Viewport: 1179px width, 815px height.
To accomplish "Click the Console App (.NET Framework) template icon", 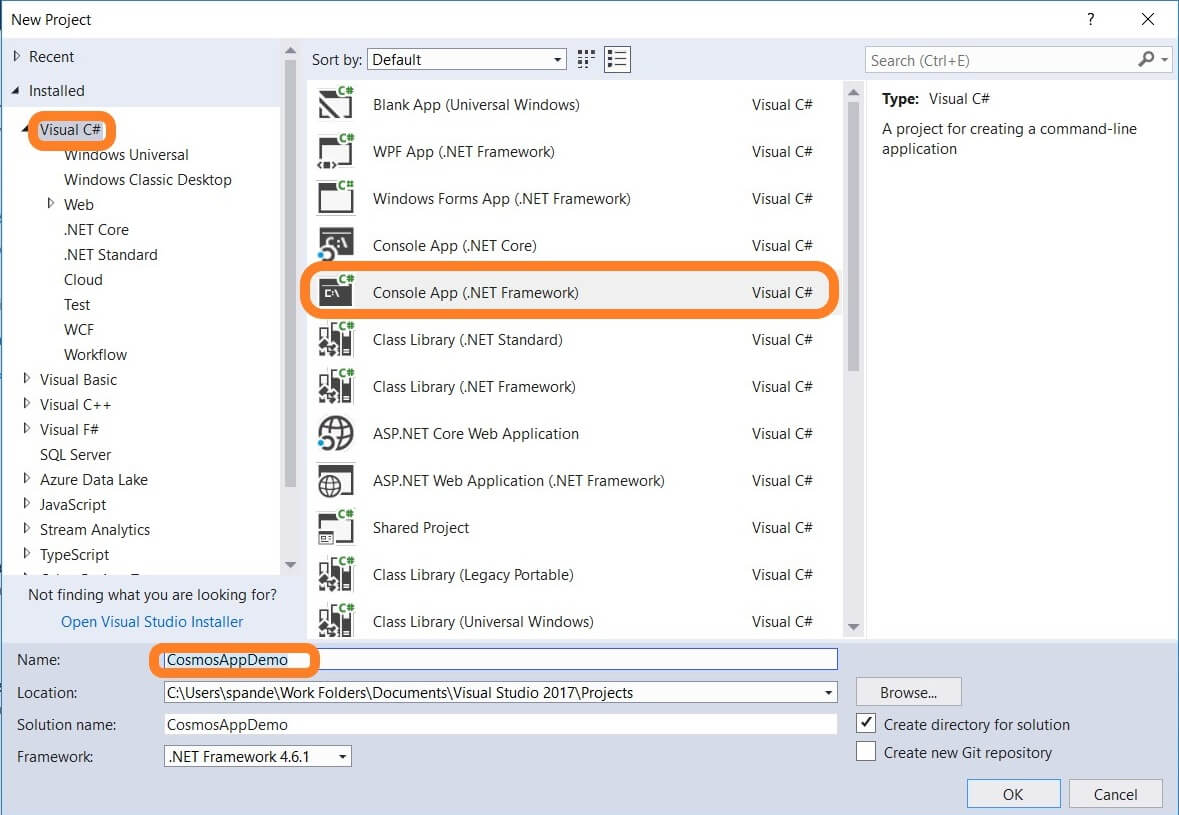I will pyautogui.click(x=335, y=292).
